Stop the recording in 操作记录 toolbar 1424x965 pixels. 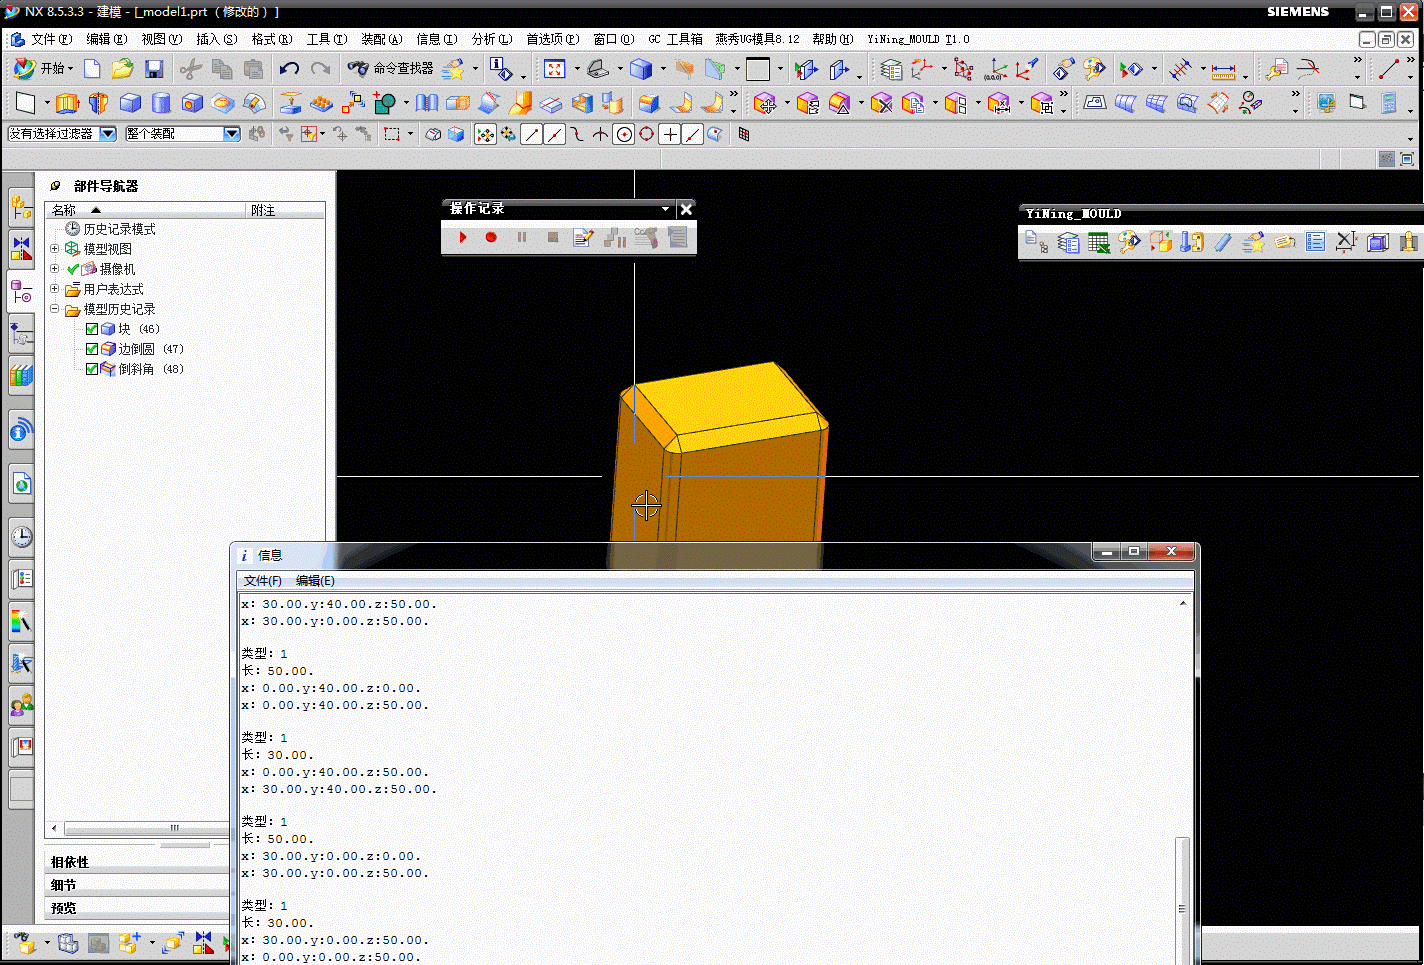[x=552, y=237]
